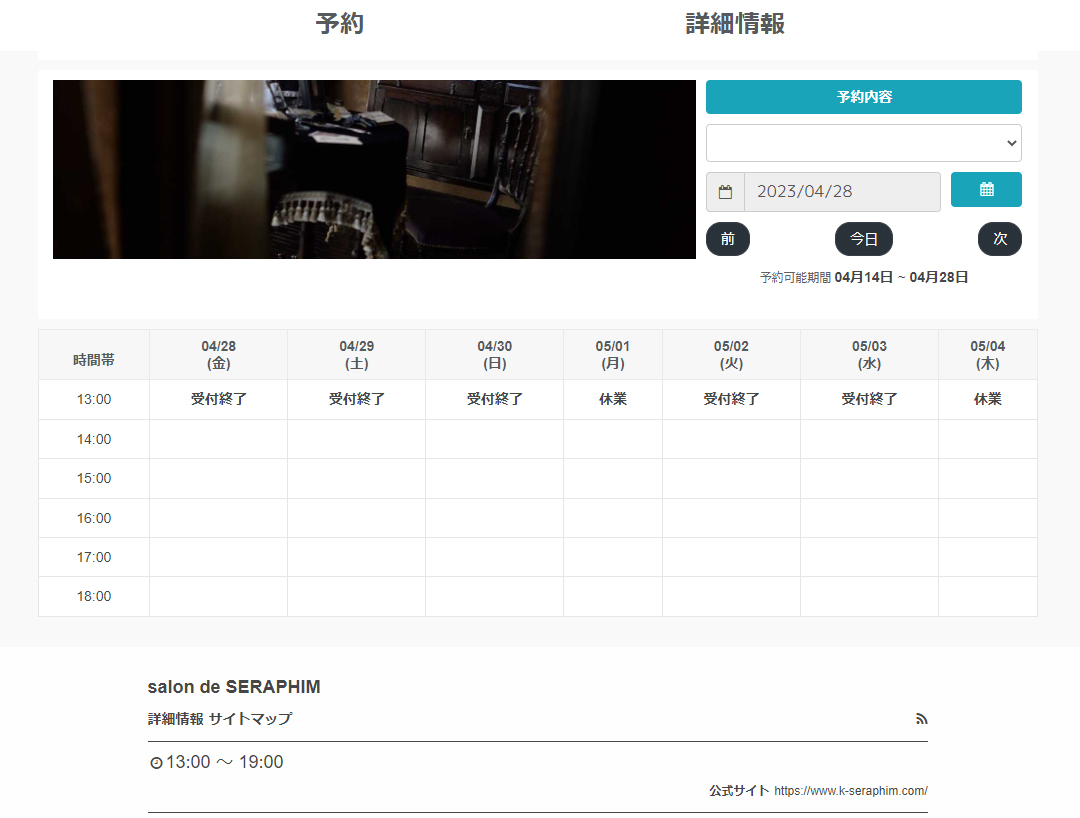Open the 詳細情報 footer link
The width and height of the screenshot is (1080, 818).
[x=175, y=719]
